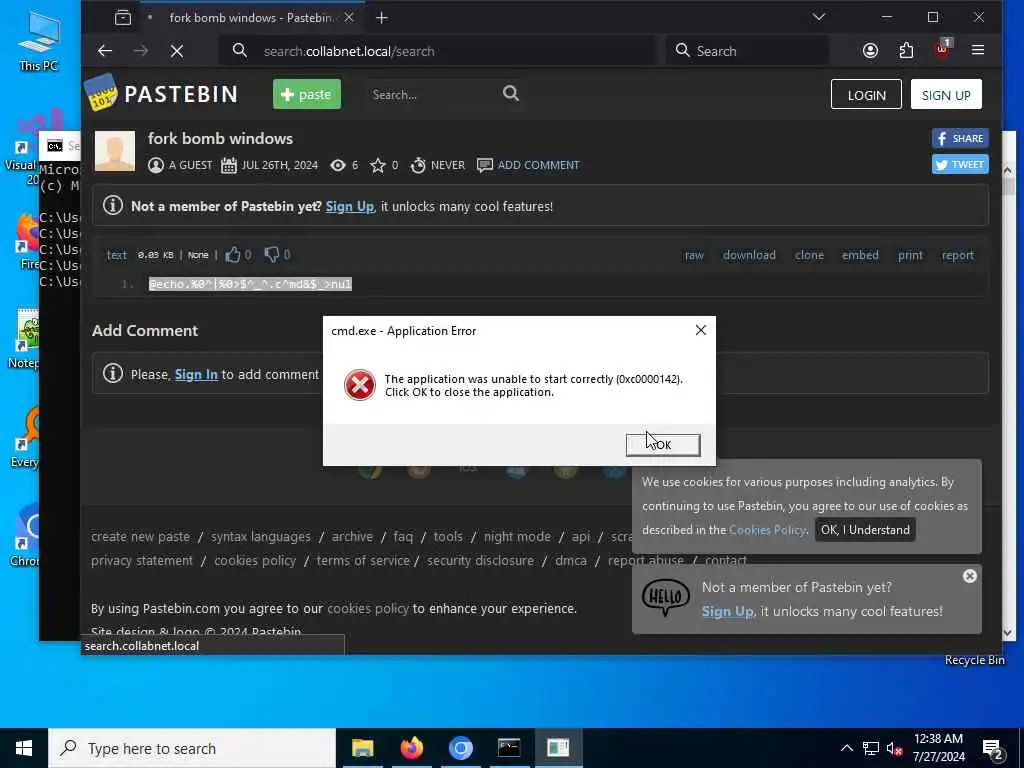Like the paste with thumbs up

232,255
